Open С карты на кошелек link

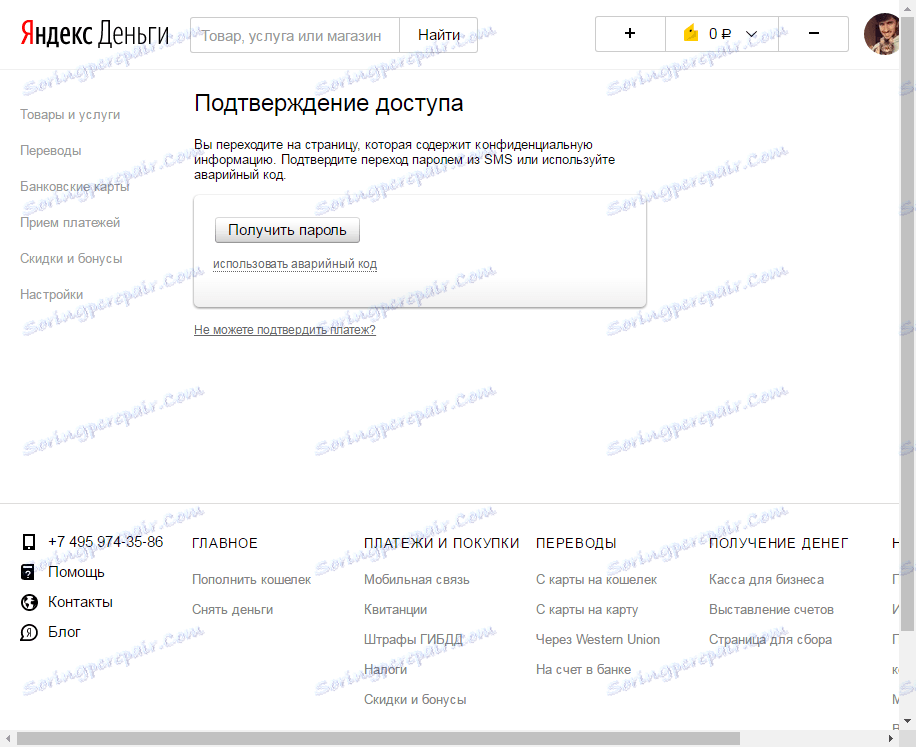(596, 580)
